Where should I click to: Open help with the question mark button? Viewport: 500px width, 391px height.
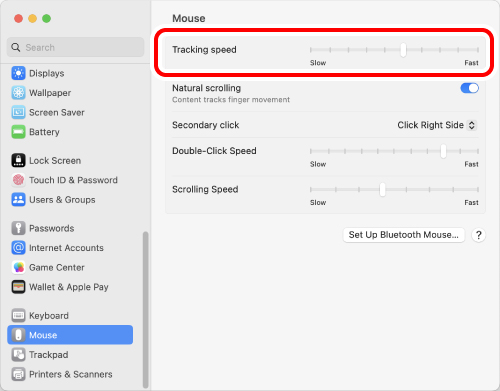point(479,235)
